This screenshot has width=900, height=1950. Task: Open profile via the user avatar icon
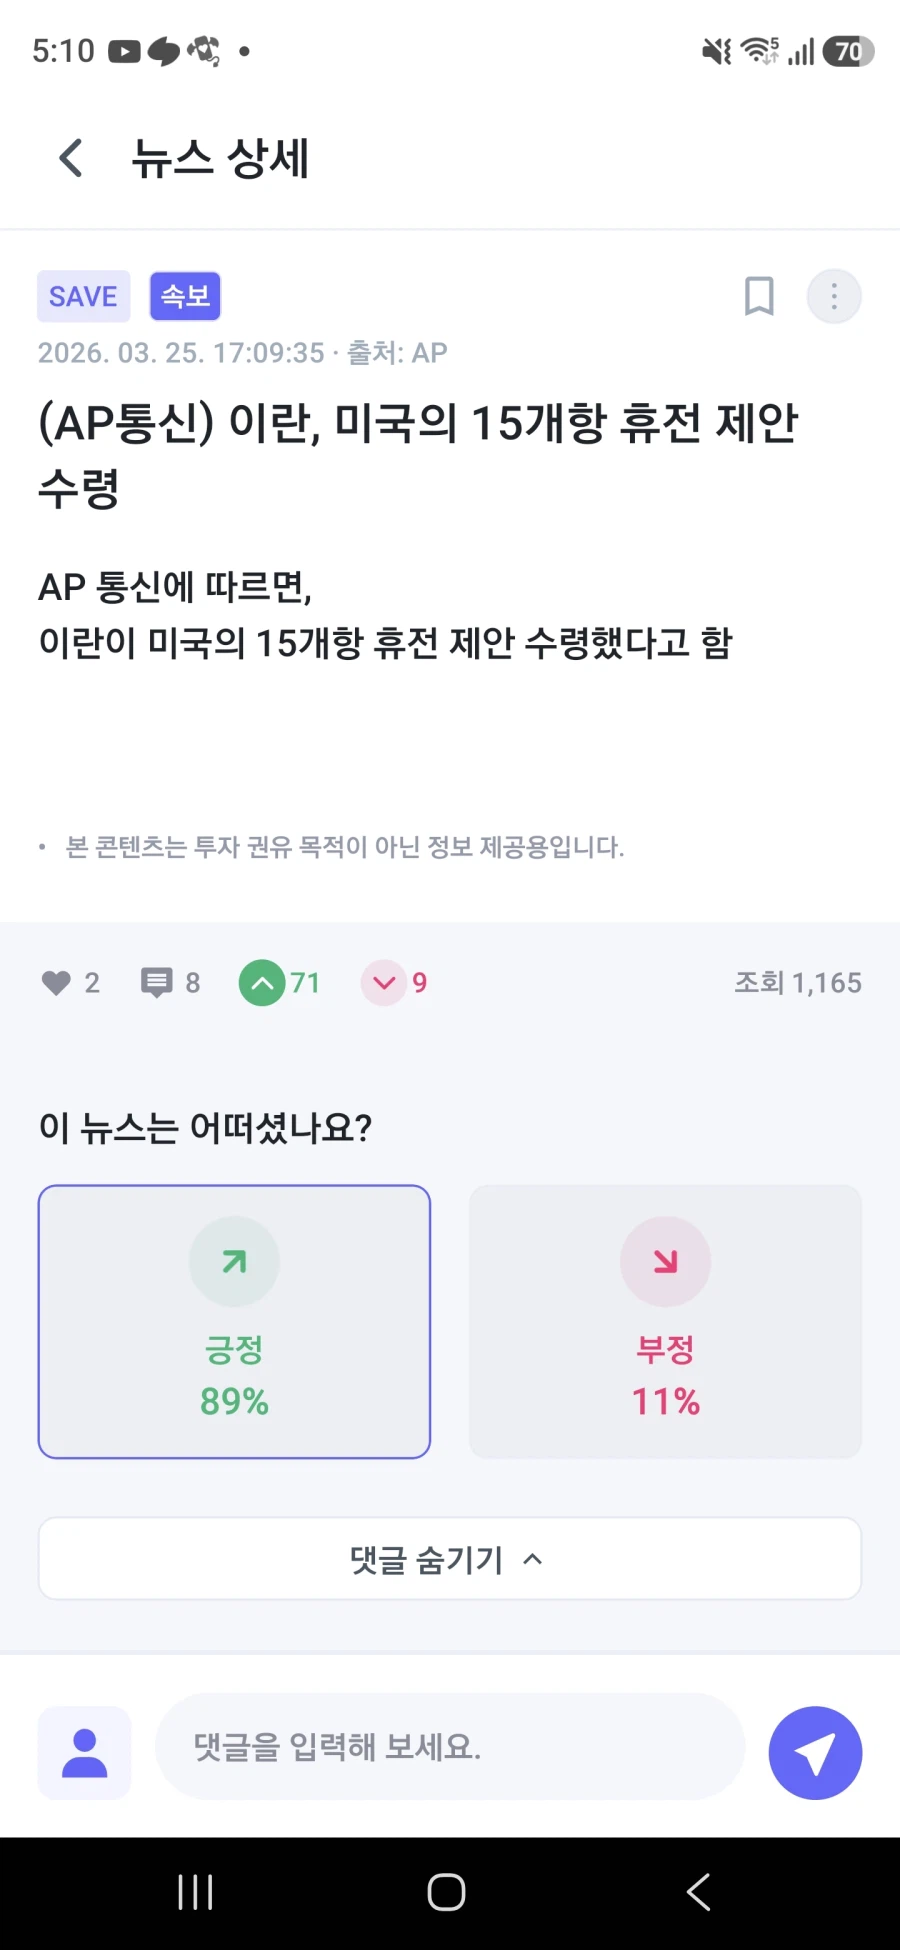pyautogui.click(x=84, y=1752)
